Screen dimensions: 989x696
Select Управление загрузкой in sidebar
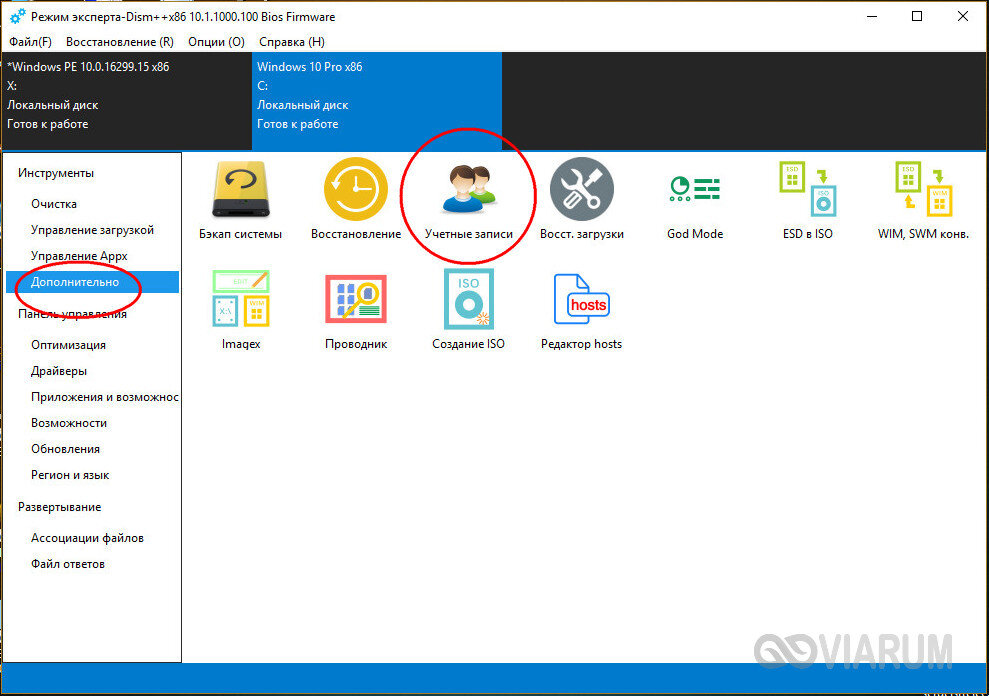(92, 230)
